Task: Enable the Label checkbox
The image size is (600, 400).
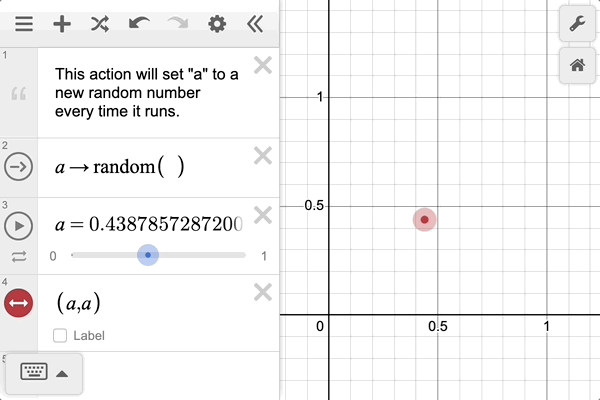Action: tap(60, 336)
